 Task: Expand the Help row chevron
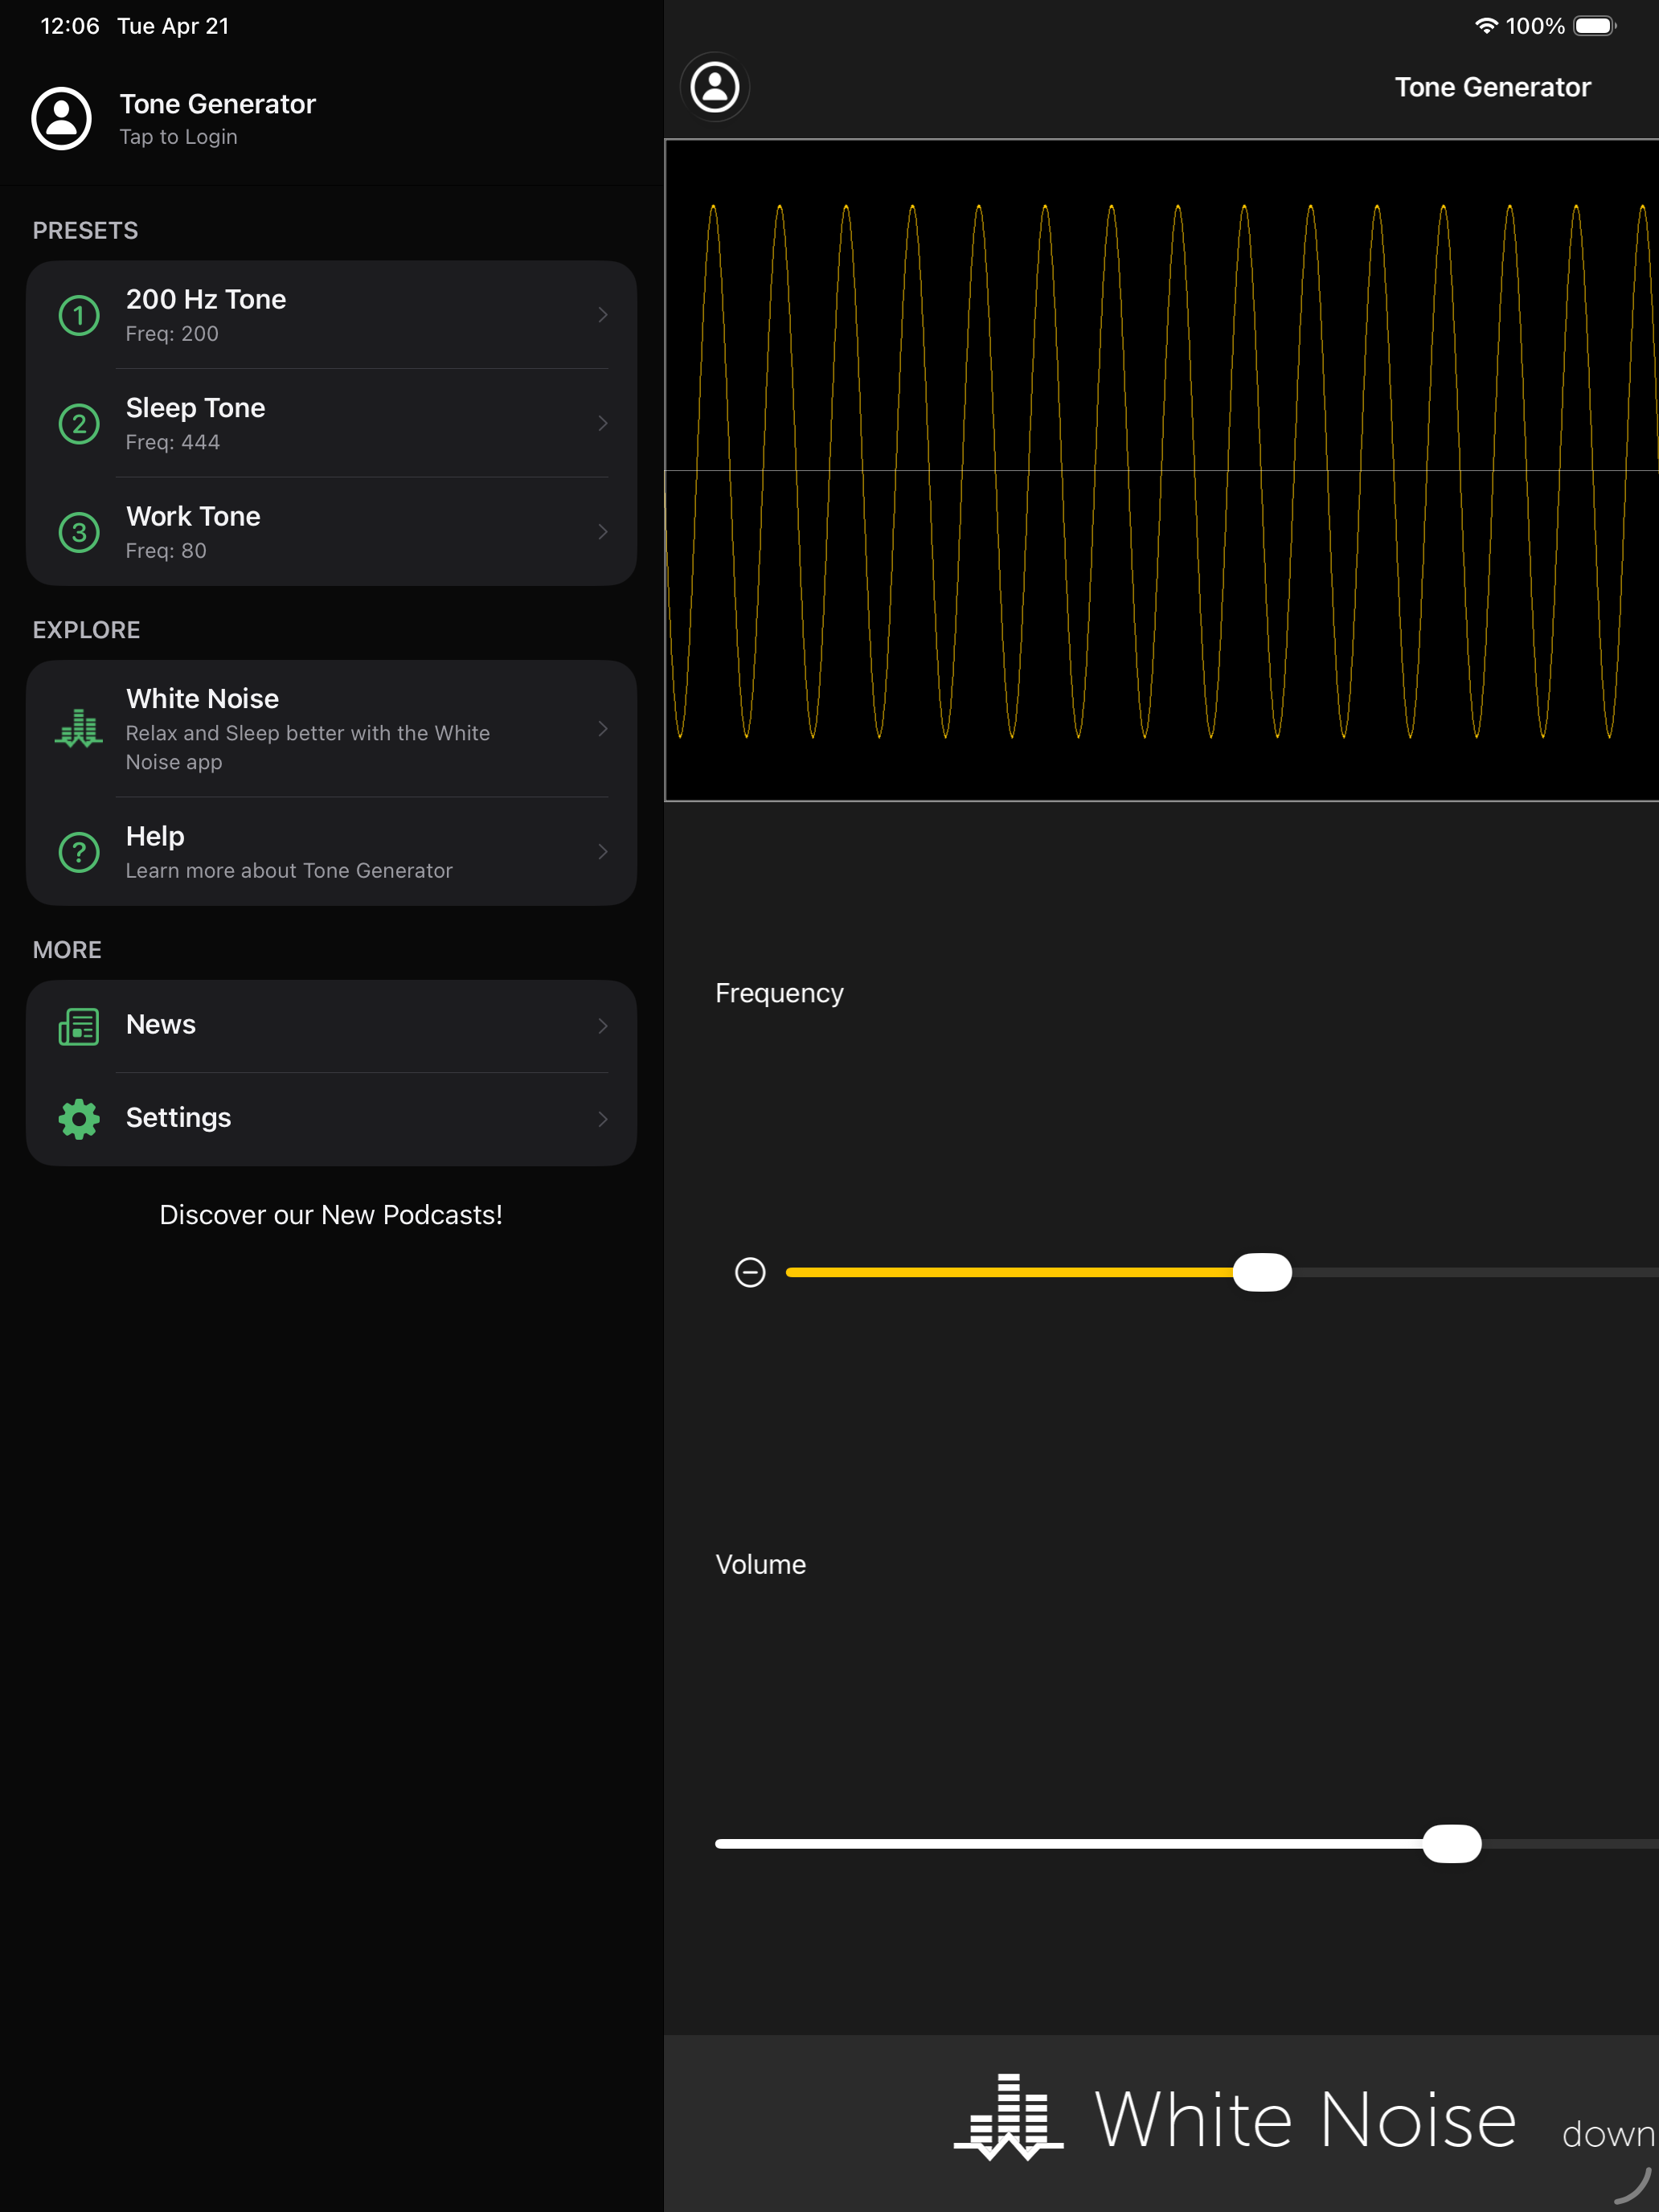603,852
